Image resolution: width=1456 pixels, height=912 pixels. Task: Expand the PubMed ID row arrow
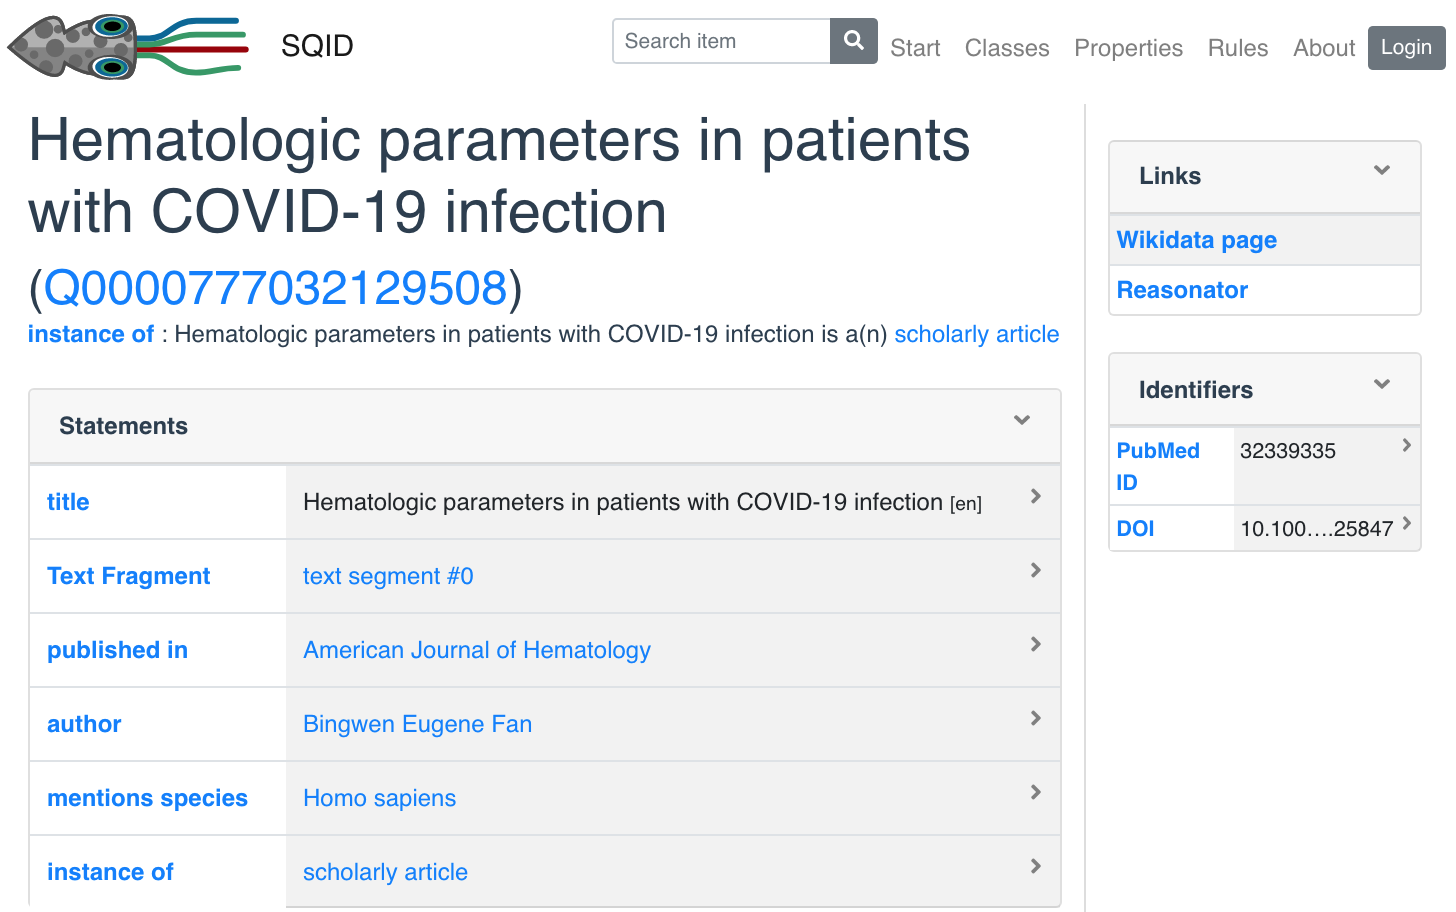pyautogui.click(x=1406, y=445)
